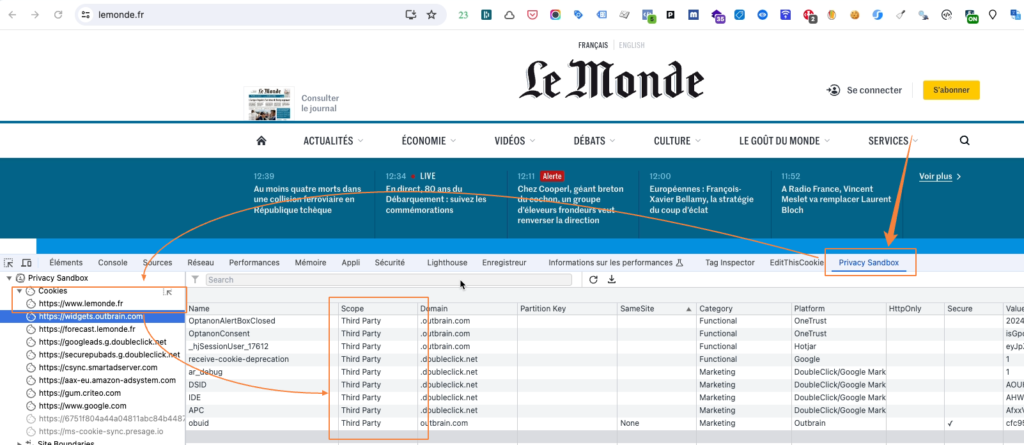Click the install app icon in address bar
This screenshot has width=1024, height=445.
[410, 14]
